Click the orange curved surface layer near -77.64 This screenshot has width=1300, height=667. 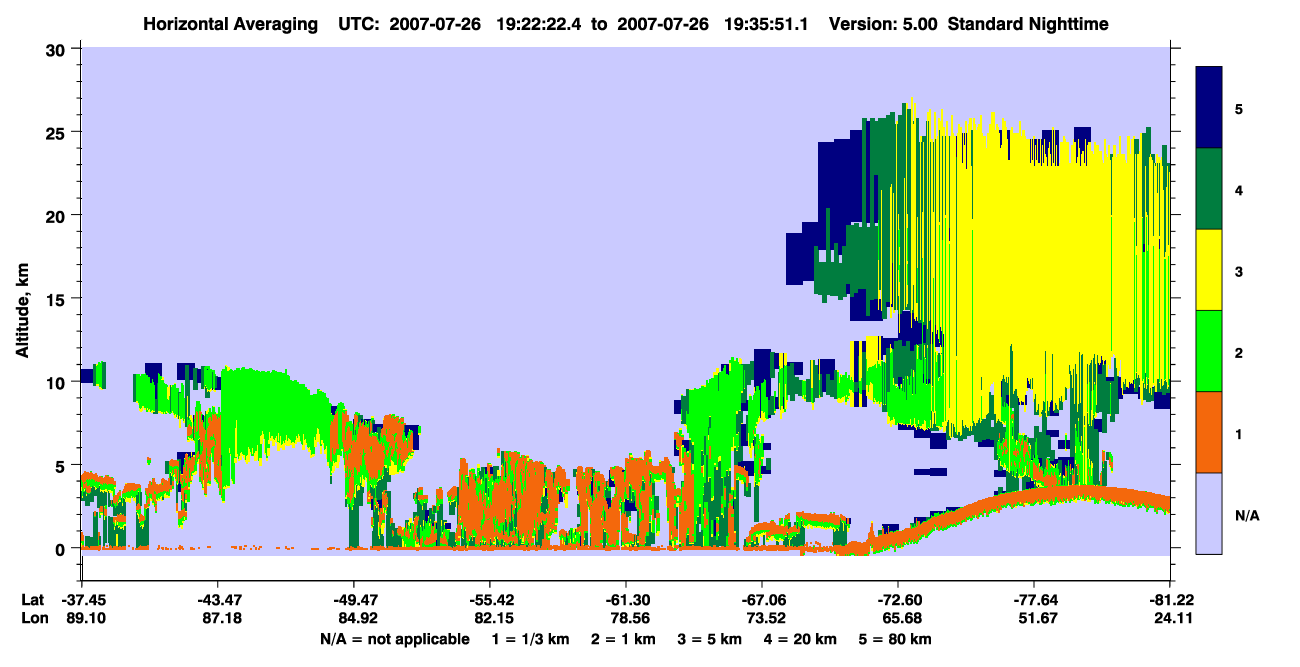pos(1034,495)
